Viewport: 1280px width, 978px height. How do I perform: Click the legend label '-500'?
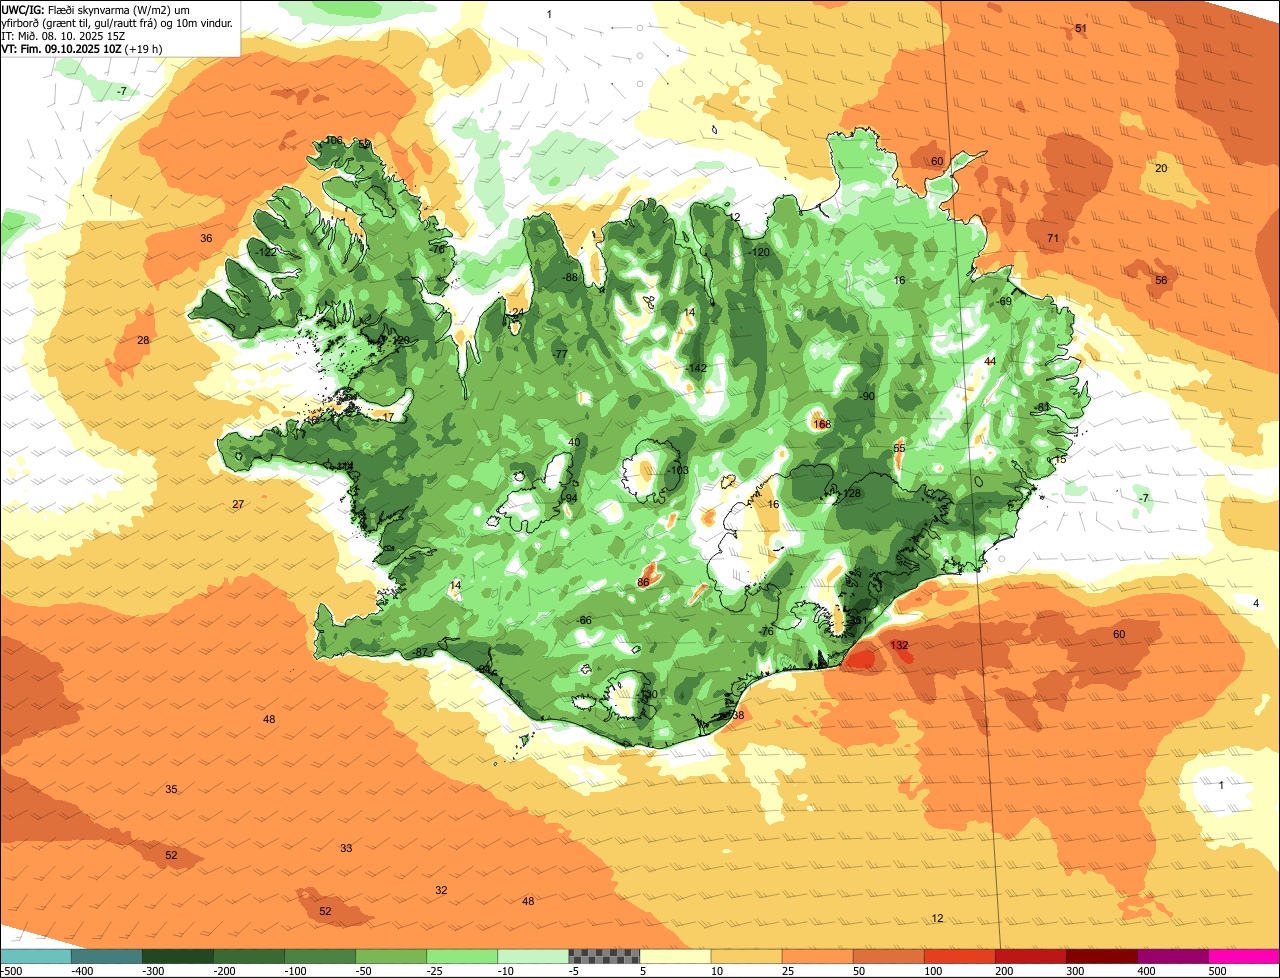point(11,971)
